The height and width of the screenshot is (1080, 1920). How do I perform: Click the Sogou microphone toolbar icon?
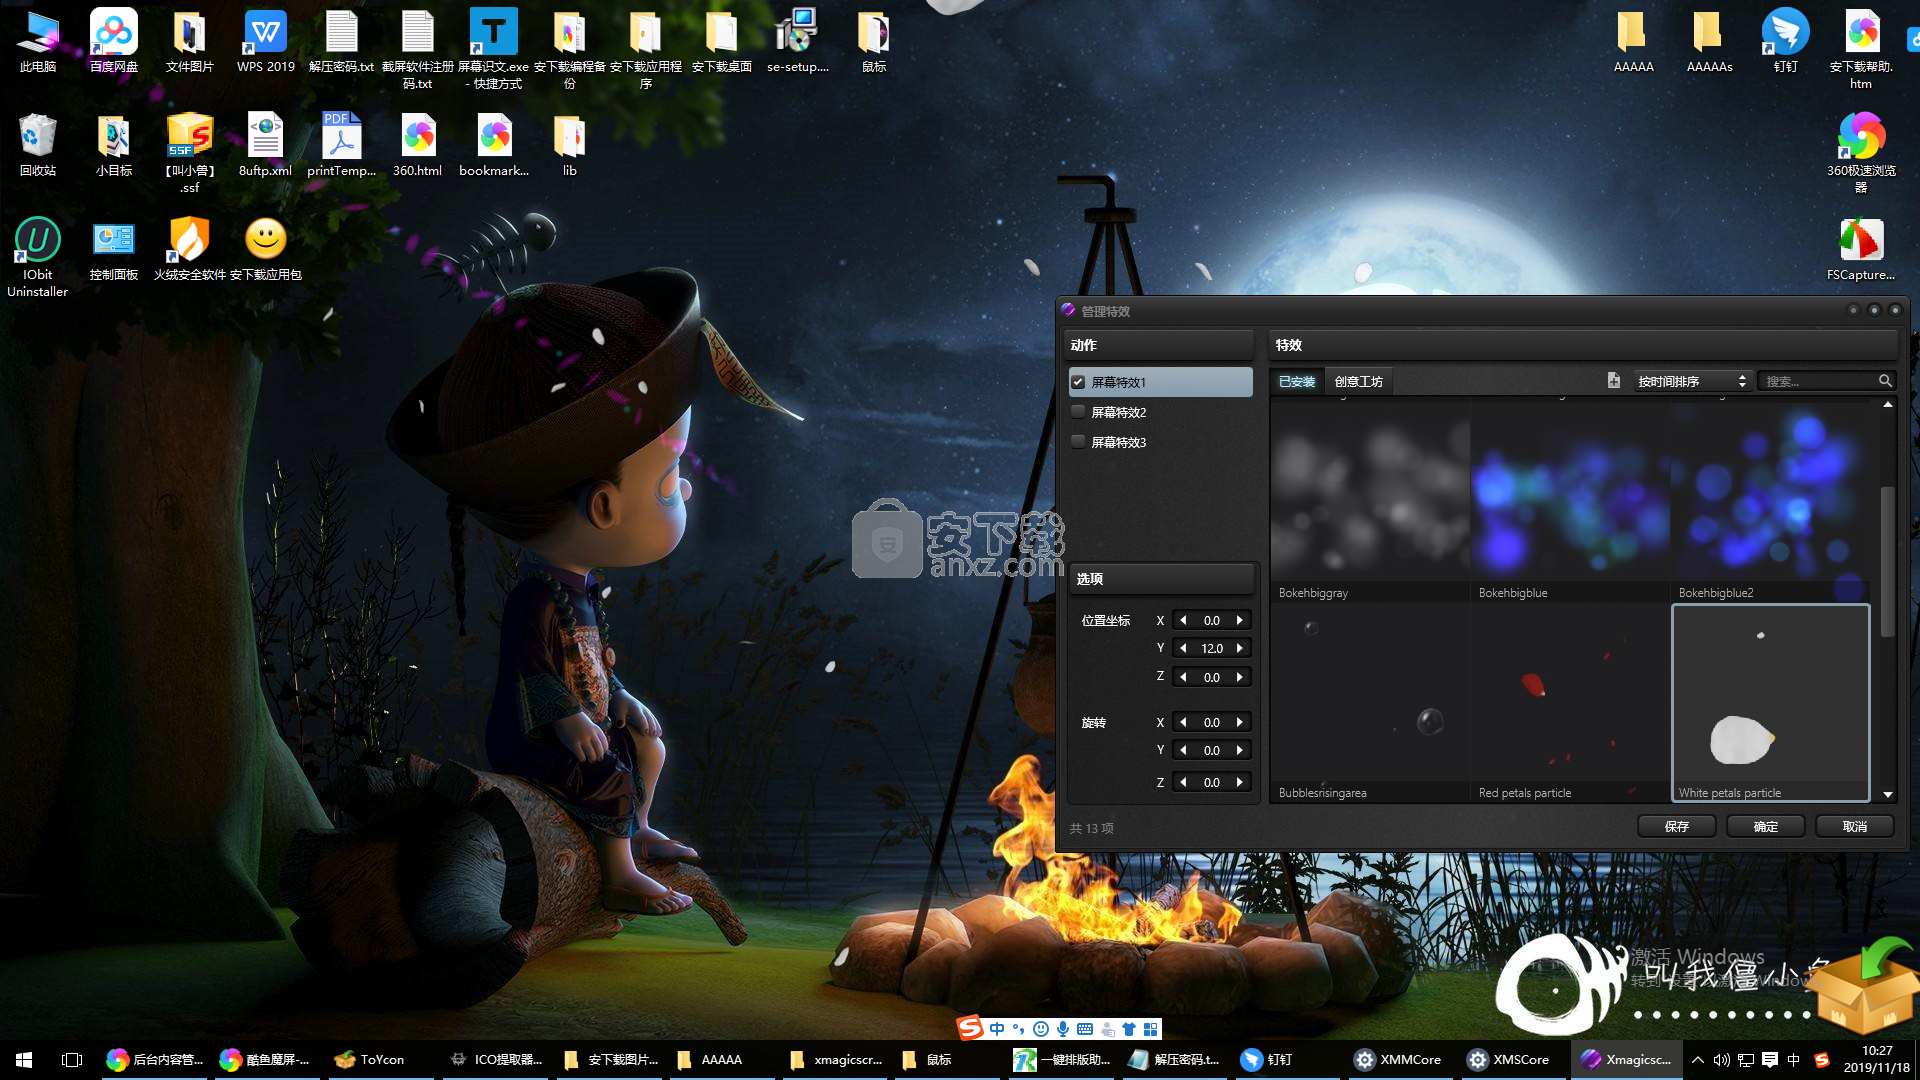click(x=1063, y=1029)
